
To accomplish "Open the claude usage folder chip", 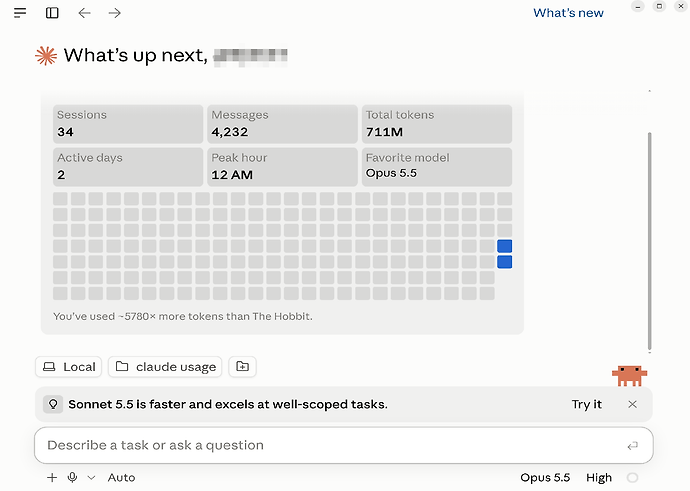I will tap(165, 366).
